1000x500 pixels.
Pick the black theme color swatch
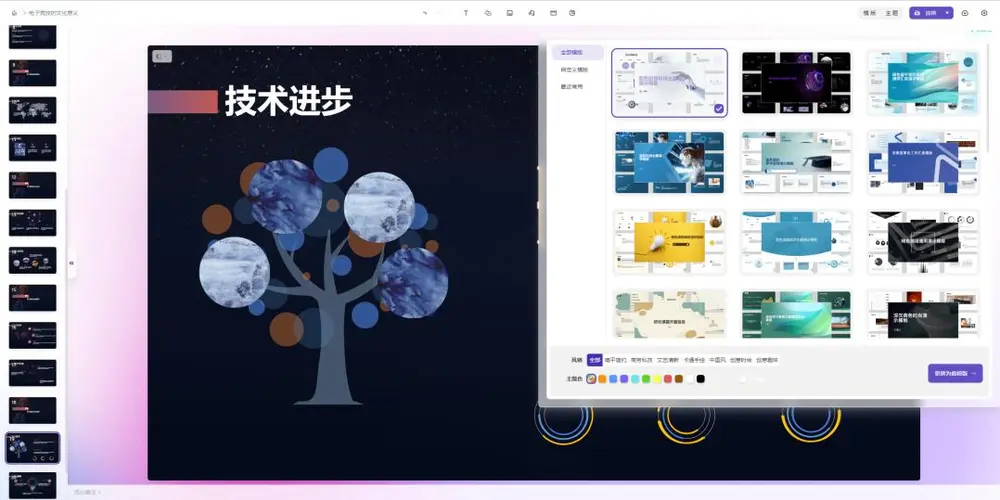click(x=700, y=379)
